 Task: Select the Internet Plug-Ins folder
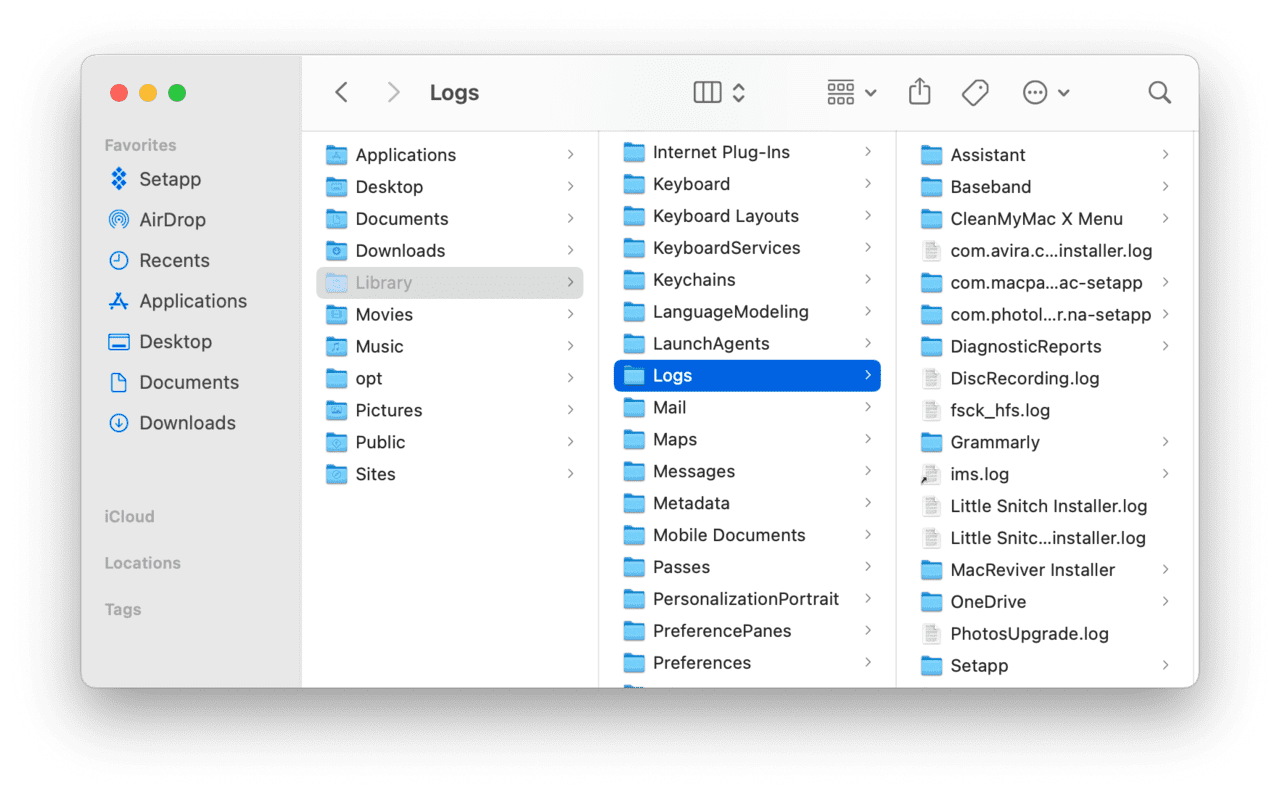click(747, 152)
